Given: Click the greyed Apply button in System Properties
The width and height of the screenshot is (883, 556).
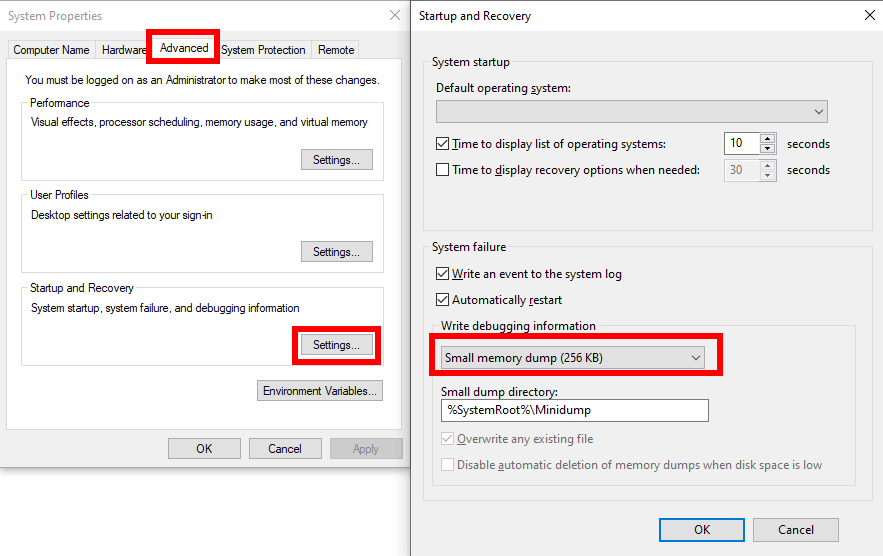Looking at the screenshot, I should [366, 448].
